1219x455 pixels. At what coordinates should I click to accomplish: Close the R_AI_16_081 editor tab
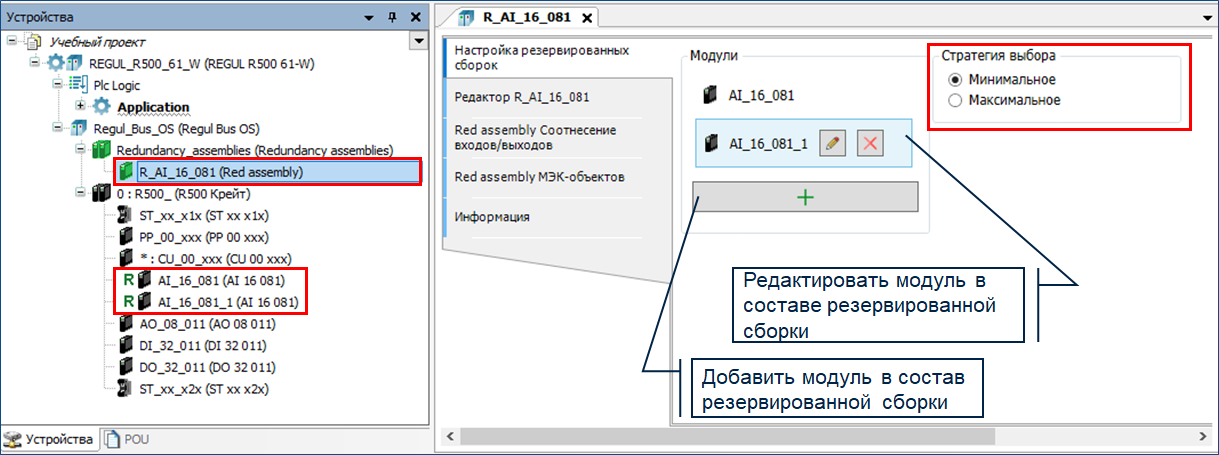[587, 17]
